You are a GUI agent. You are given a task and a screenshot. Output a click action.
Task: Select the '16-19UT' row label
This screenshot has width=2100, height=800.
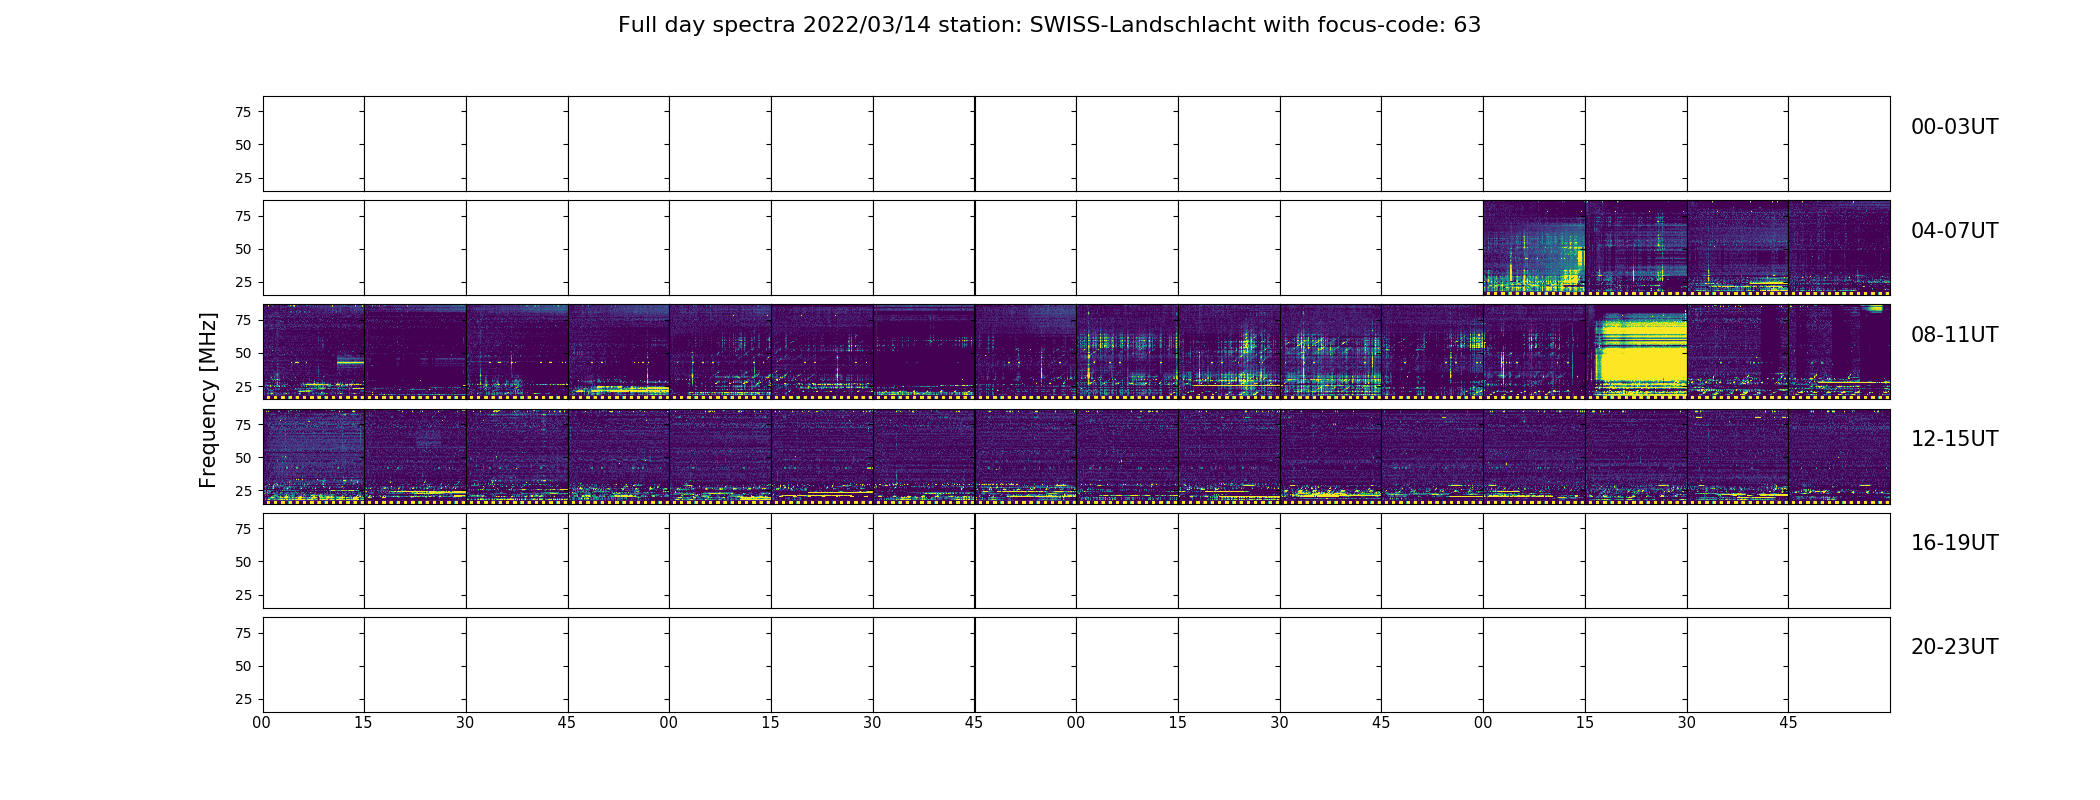coord(1954,543)
